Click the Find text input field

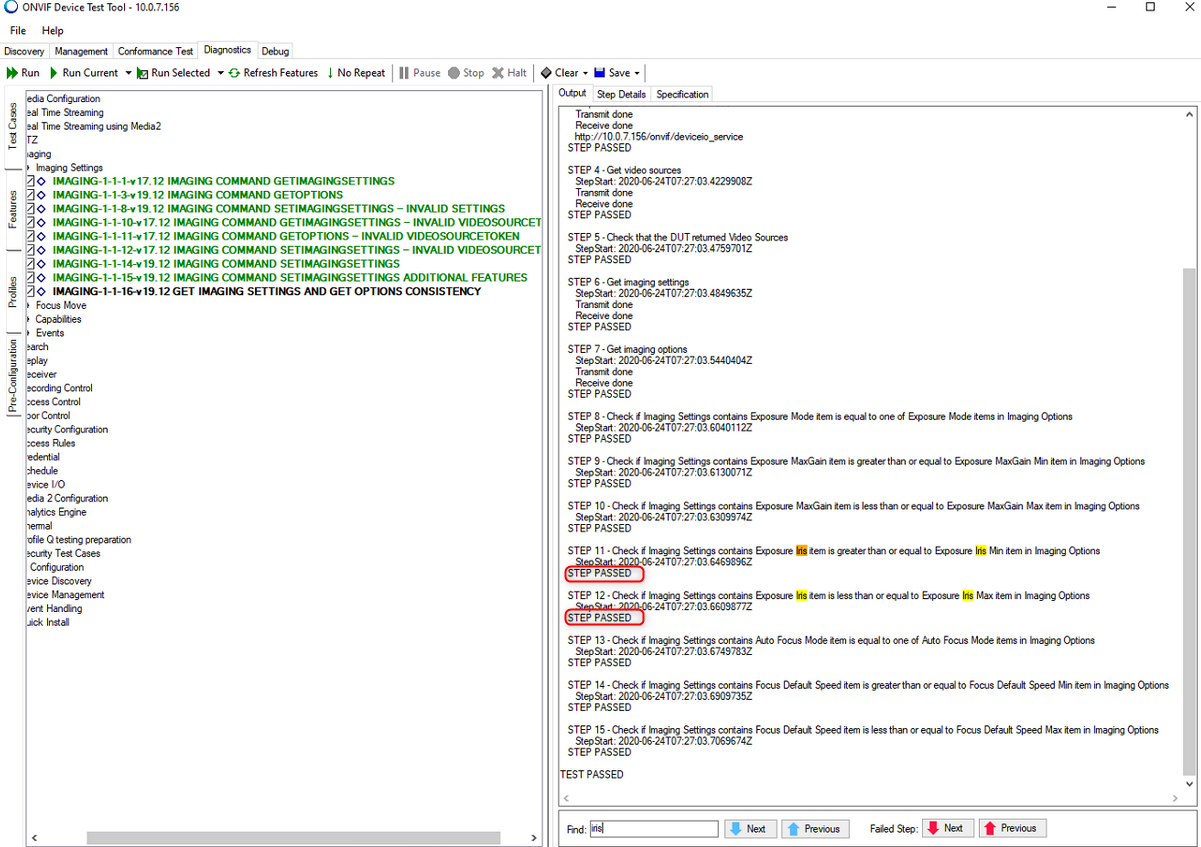[x=653, y=828]
